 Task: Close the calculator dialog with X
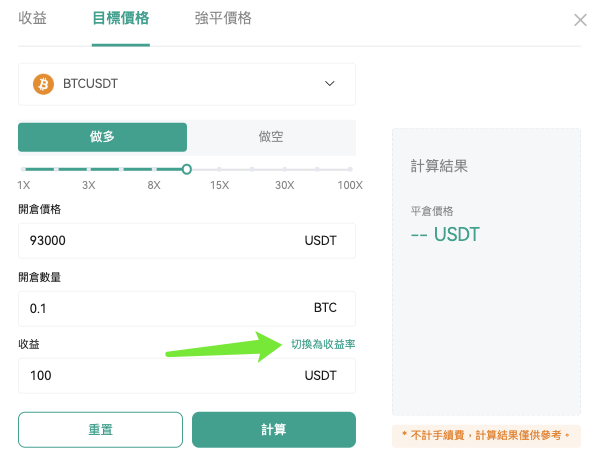[x=580, y=20]
